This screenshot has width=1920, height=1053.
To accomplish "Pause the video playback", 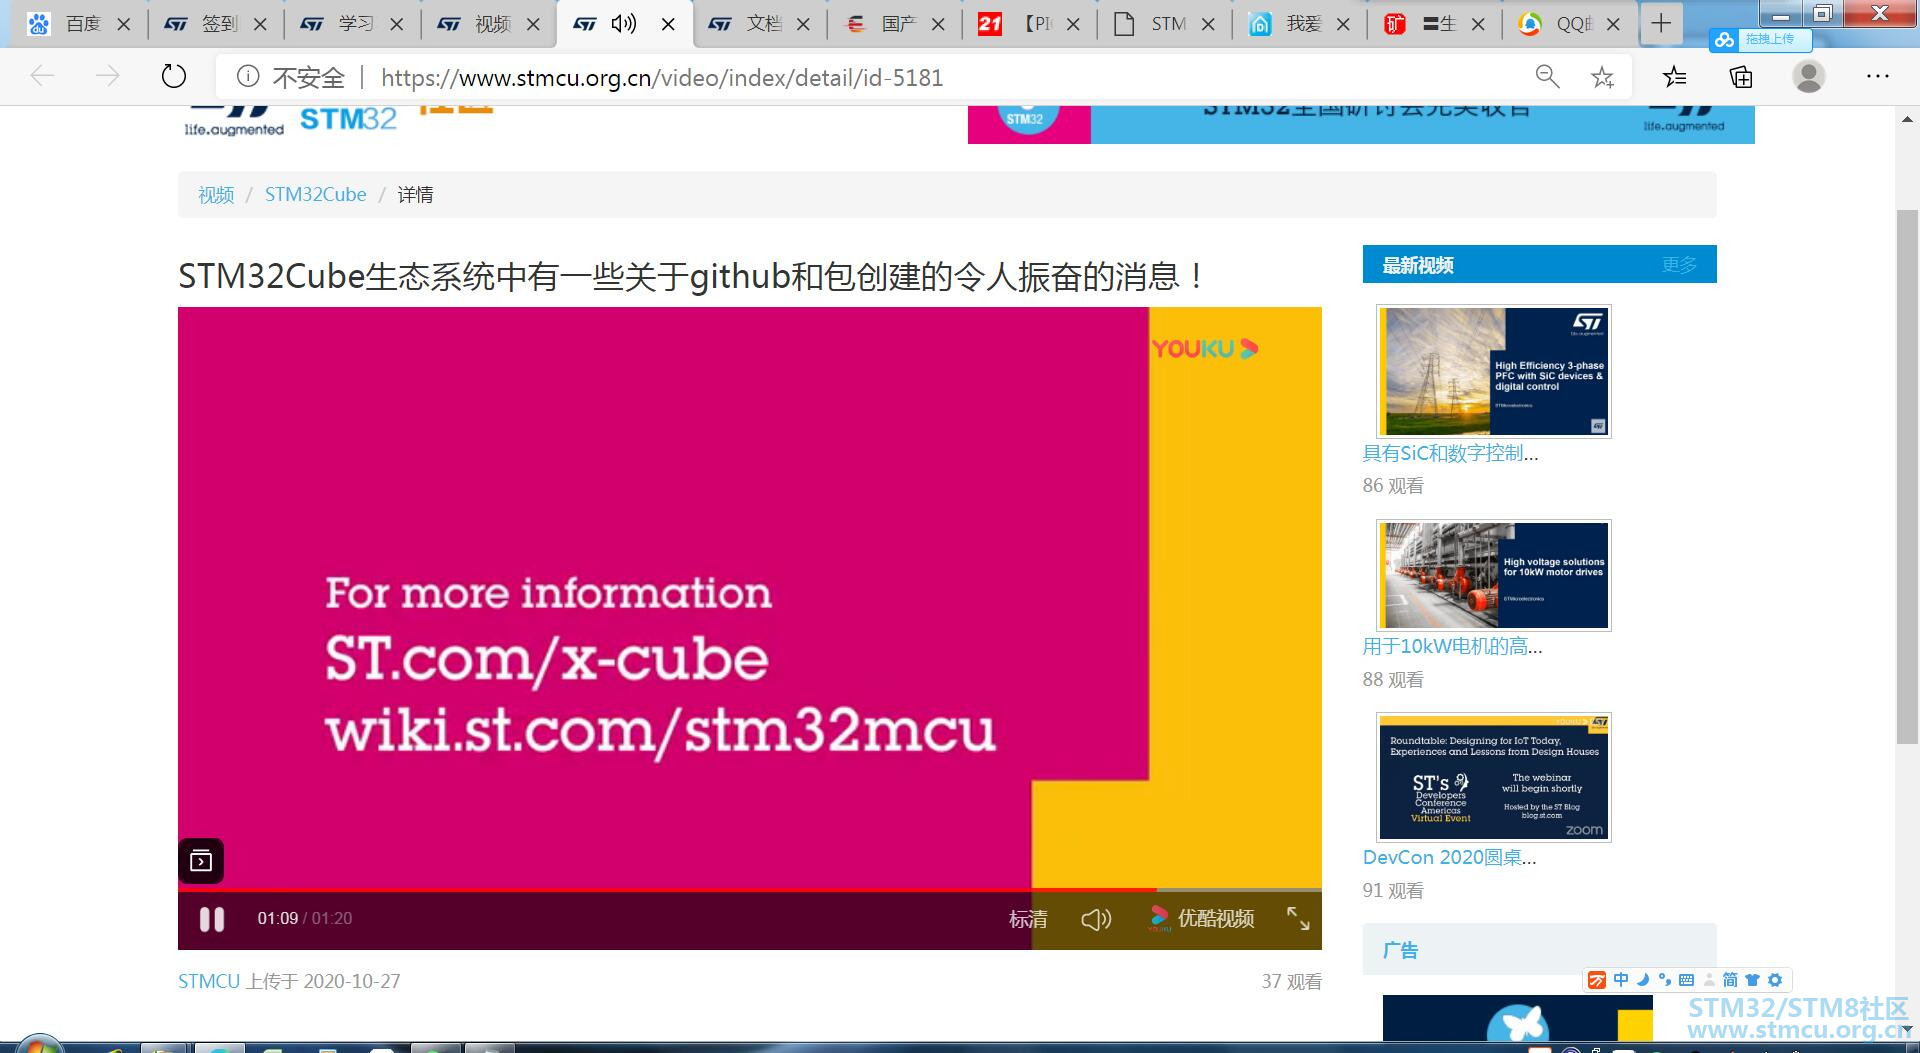I will pyautogui.click(x=212, y=919).
